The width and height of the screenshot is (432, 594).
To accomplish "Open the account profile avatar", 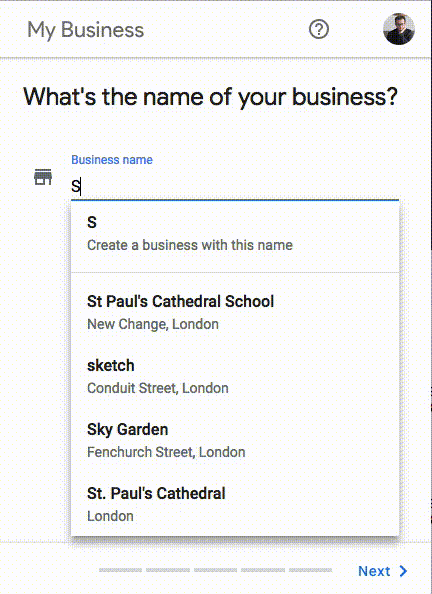I will click(x=399, y=29).
